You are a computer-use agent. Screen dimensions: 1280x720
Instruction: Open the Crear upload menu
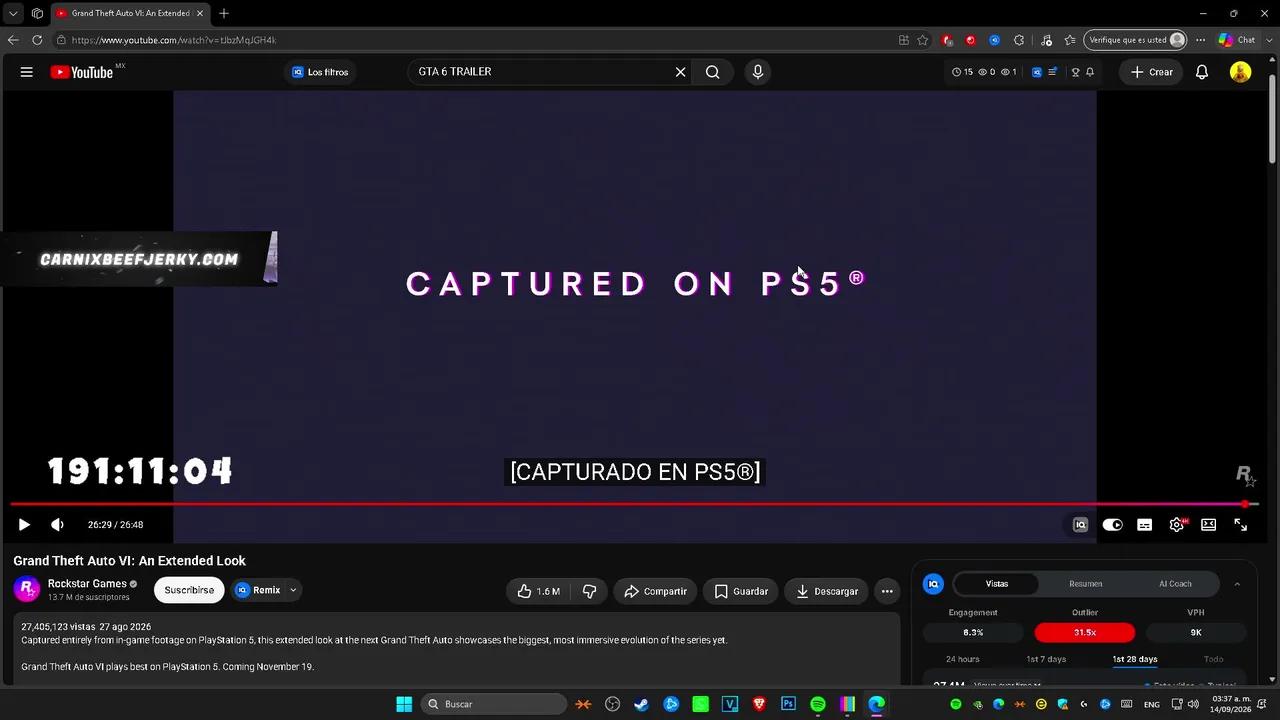[x=1152, y=72]
